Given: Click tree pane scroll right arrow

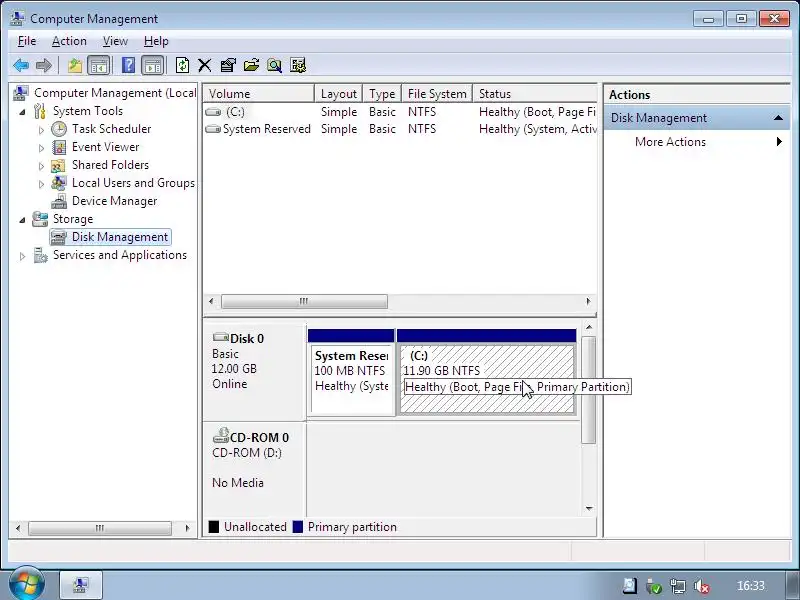Looking at the screenshot, I should [x=187, y=528].
